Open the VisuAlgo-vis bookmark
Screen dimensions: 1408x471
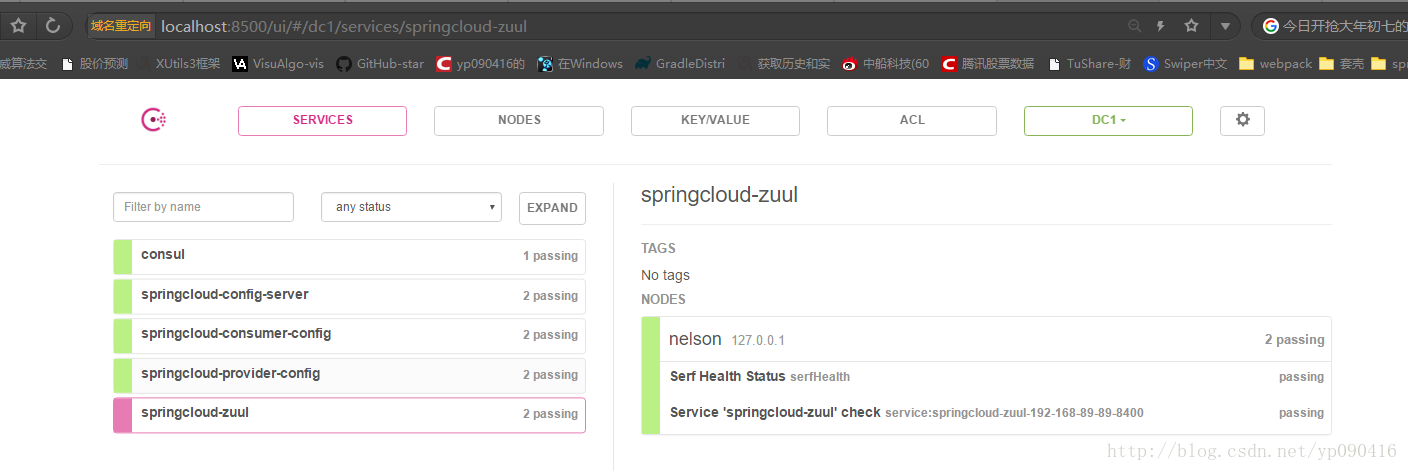tap(278, 64)
